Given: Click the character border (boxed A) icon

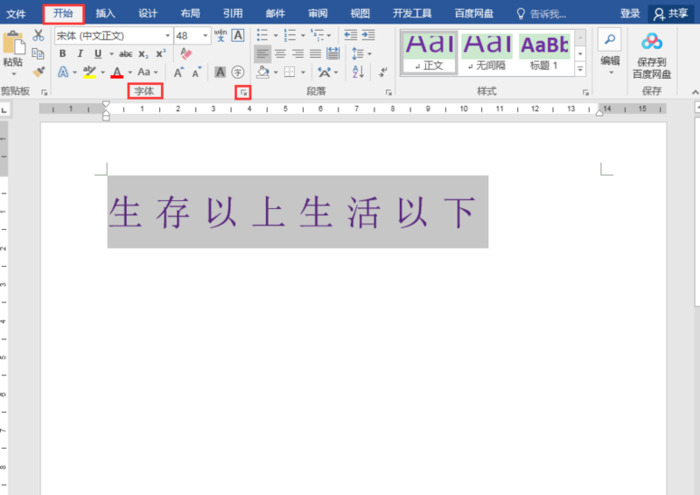Looking at the screenshot, I should tap(238, 35).
